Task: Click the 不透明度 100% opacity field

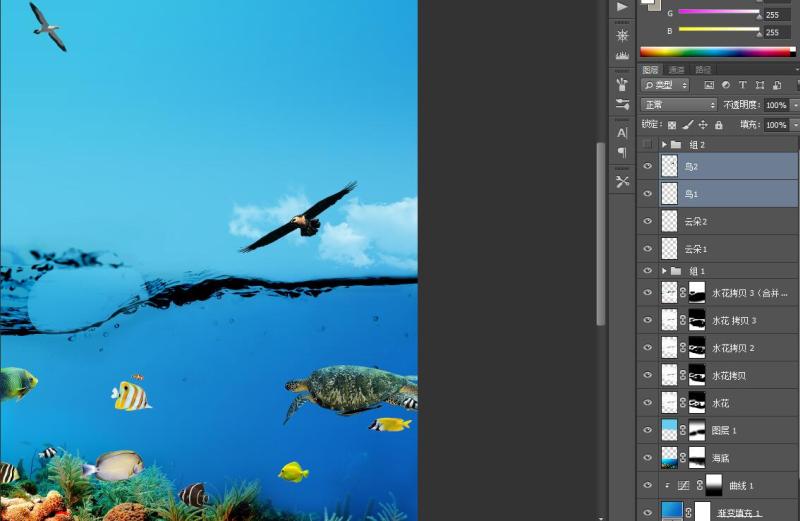Action: tap(776, 105)
